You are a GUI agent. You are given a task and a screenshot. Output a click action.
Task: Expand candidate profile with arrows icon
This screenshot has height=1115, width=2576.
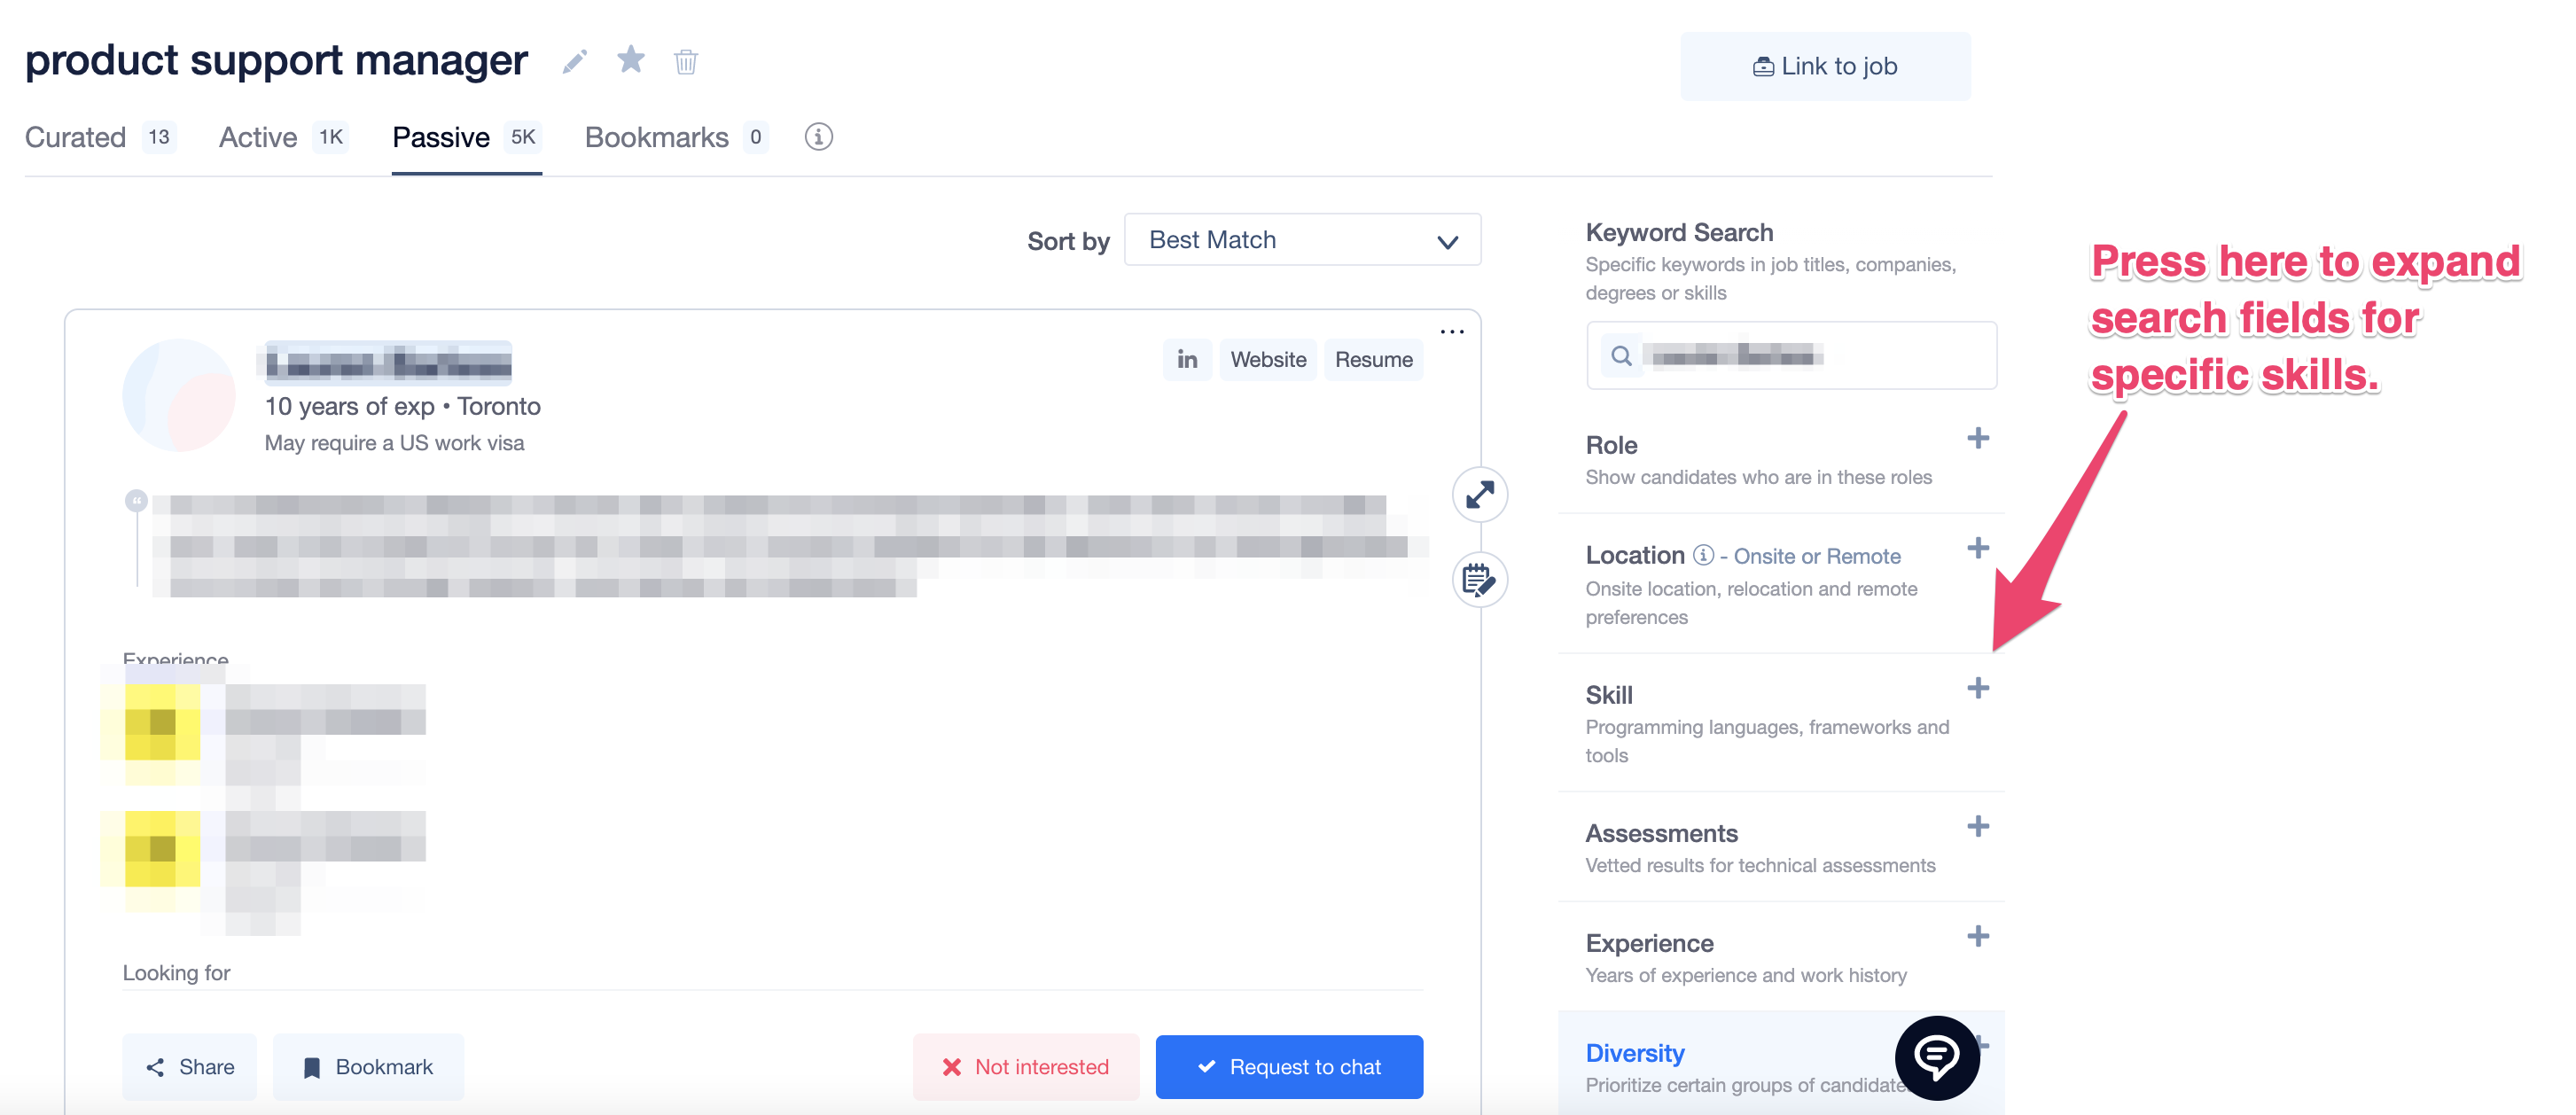tap(1479, 495)
